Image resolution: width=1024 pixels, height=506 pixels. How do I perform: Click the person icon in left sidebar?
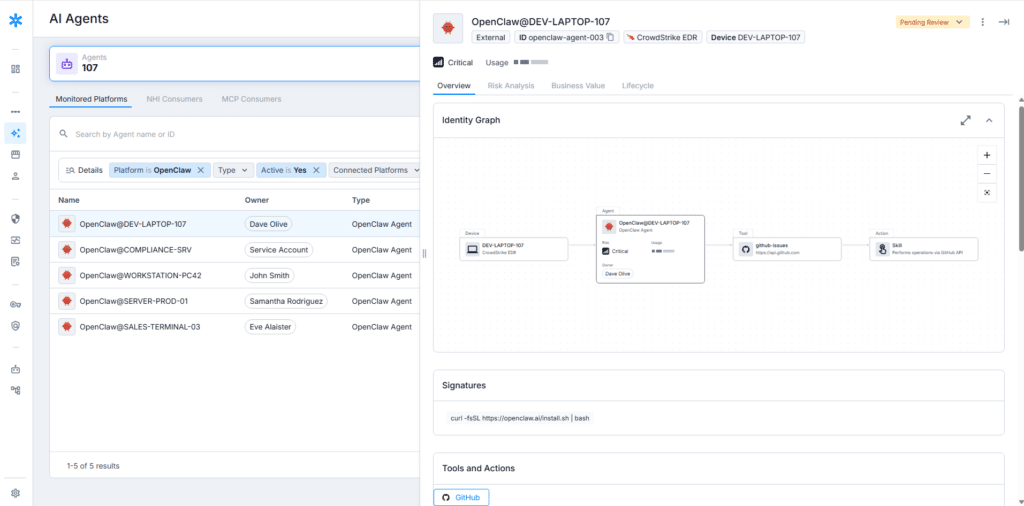point(16,176)
